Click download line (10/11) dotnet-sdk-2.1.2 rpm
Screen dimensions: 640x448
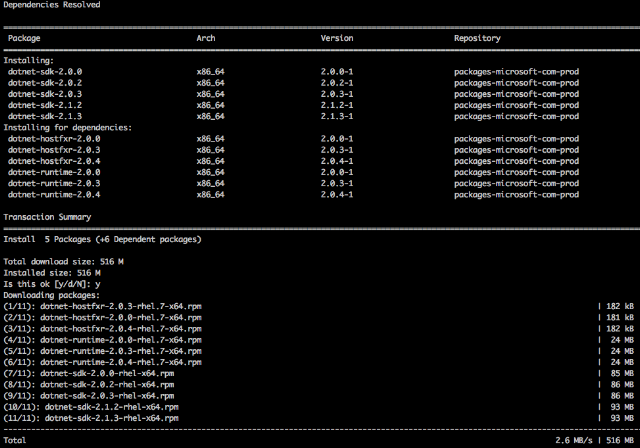(x=91, y=407)
